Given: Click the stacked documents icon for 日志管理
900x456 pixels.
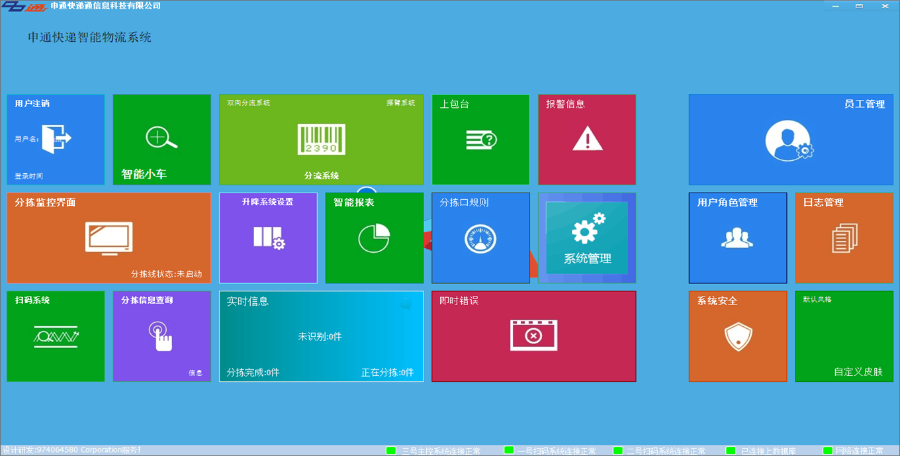Looking at the screenshot, I should click(845, 238).
